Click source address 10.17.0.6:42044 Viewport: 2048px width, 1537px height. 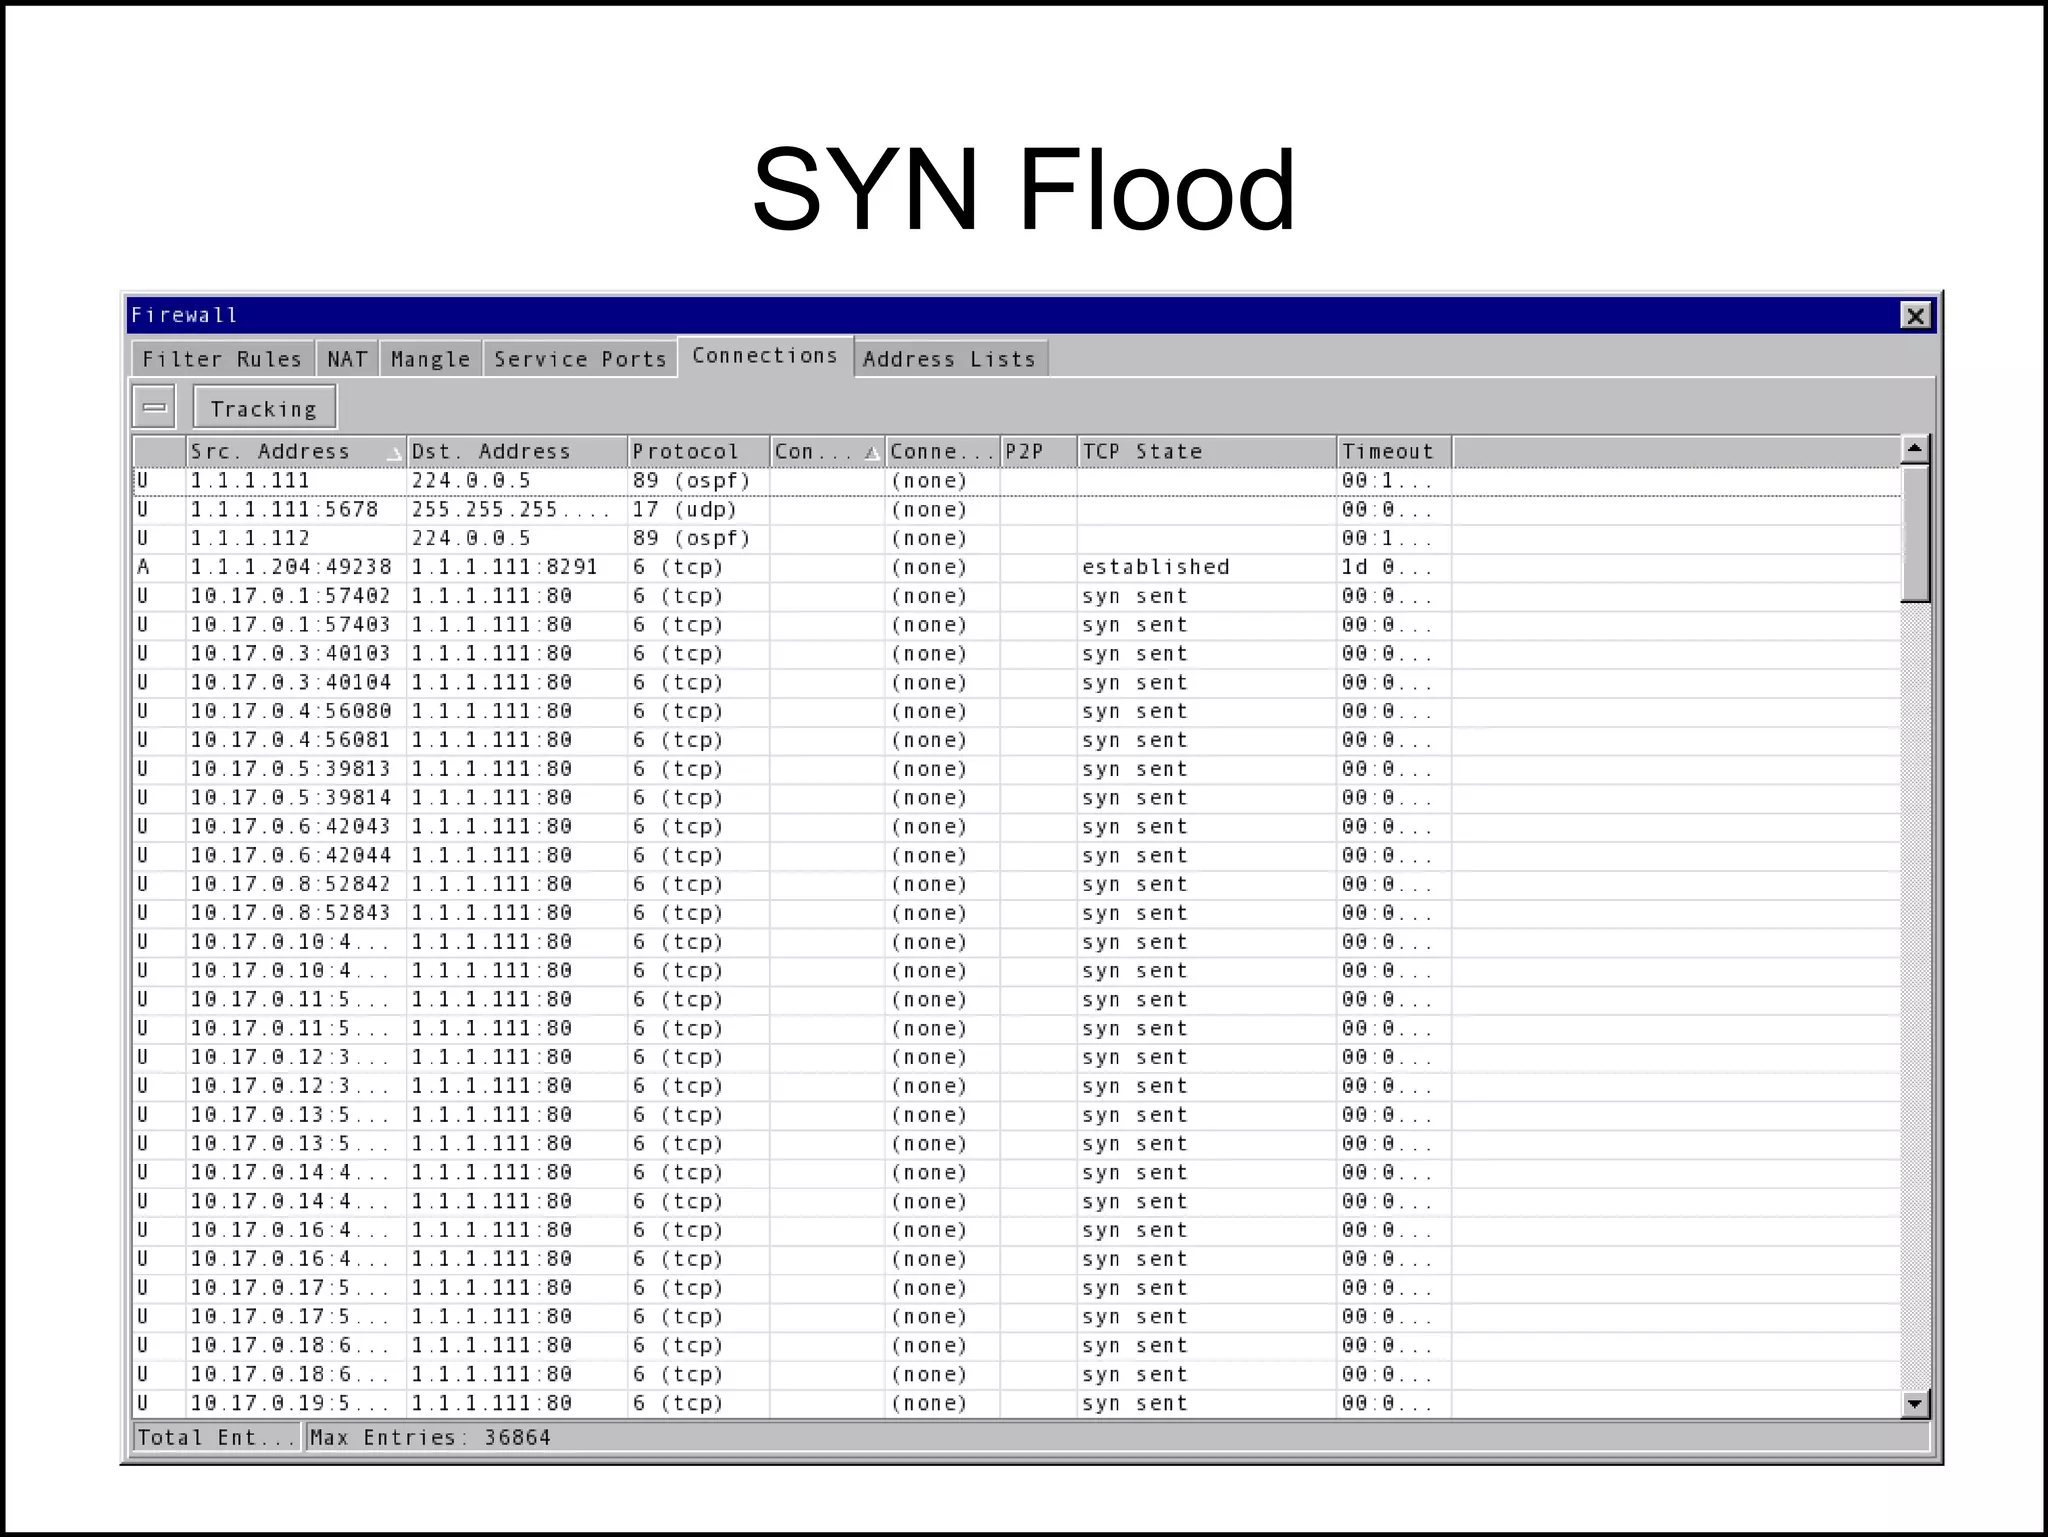(x=290, y=856)
